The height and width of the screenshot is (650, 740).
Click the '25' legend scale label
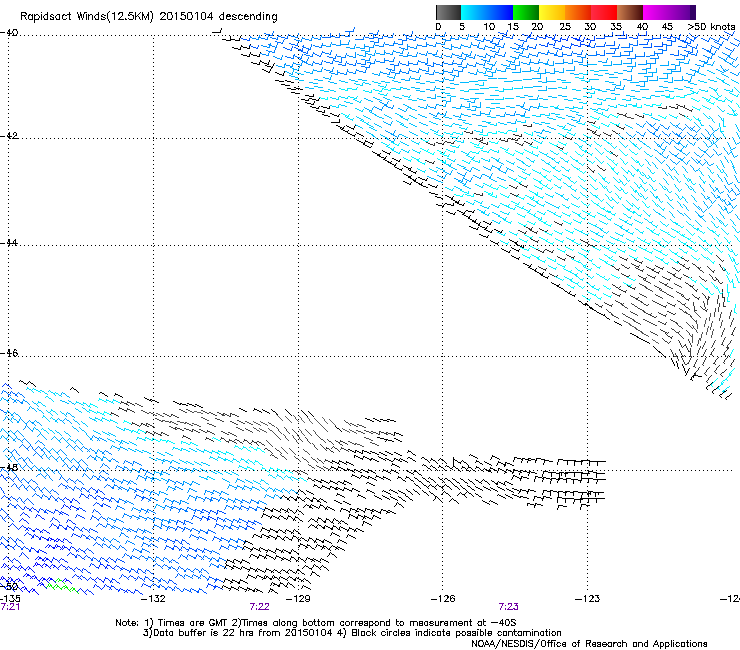pos(564,26)
